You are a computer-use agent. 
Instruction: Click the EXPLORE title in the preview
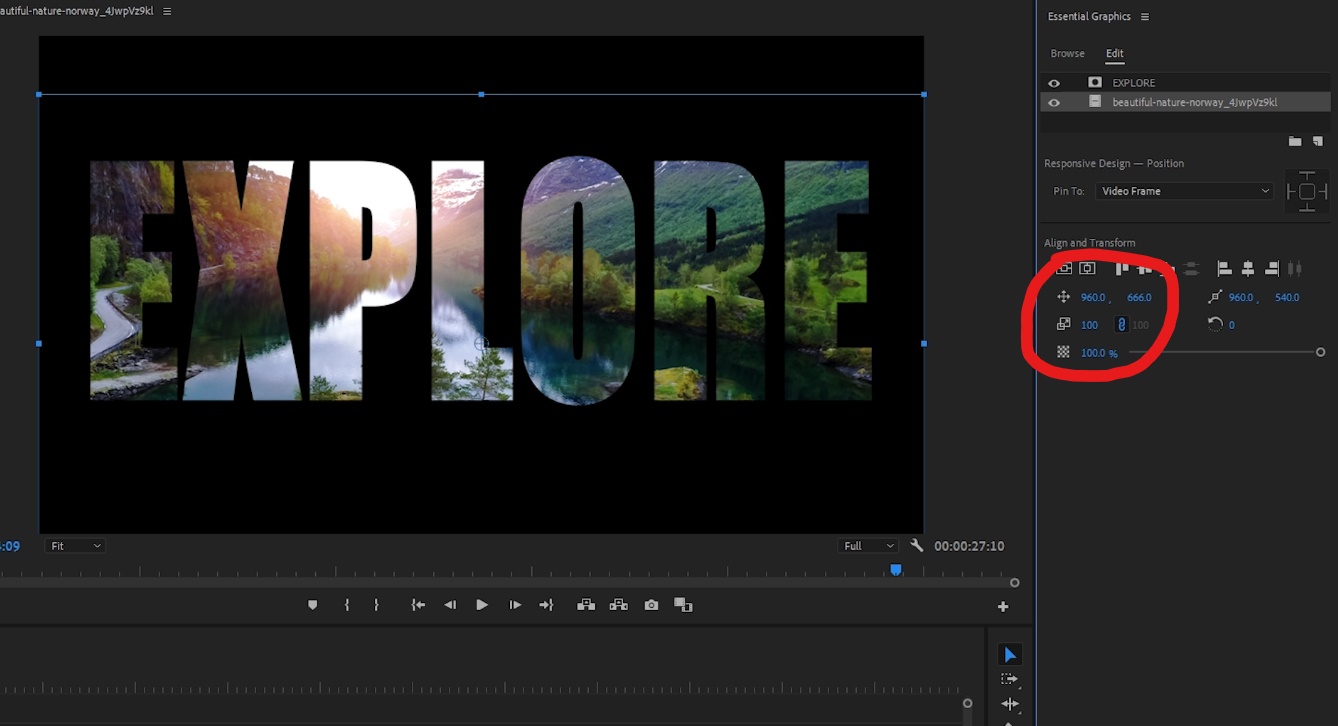481,281
